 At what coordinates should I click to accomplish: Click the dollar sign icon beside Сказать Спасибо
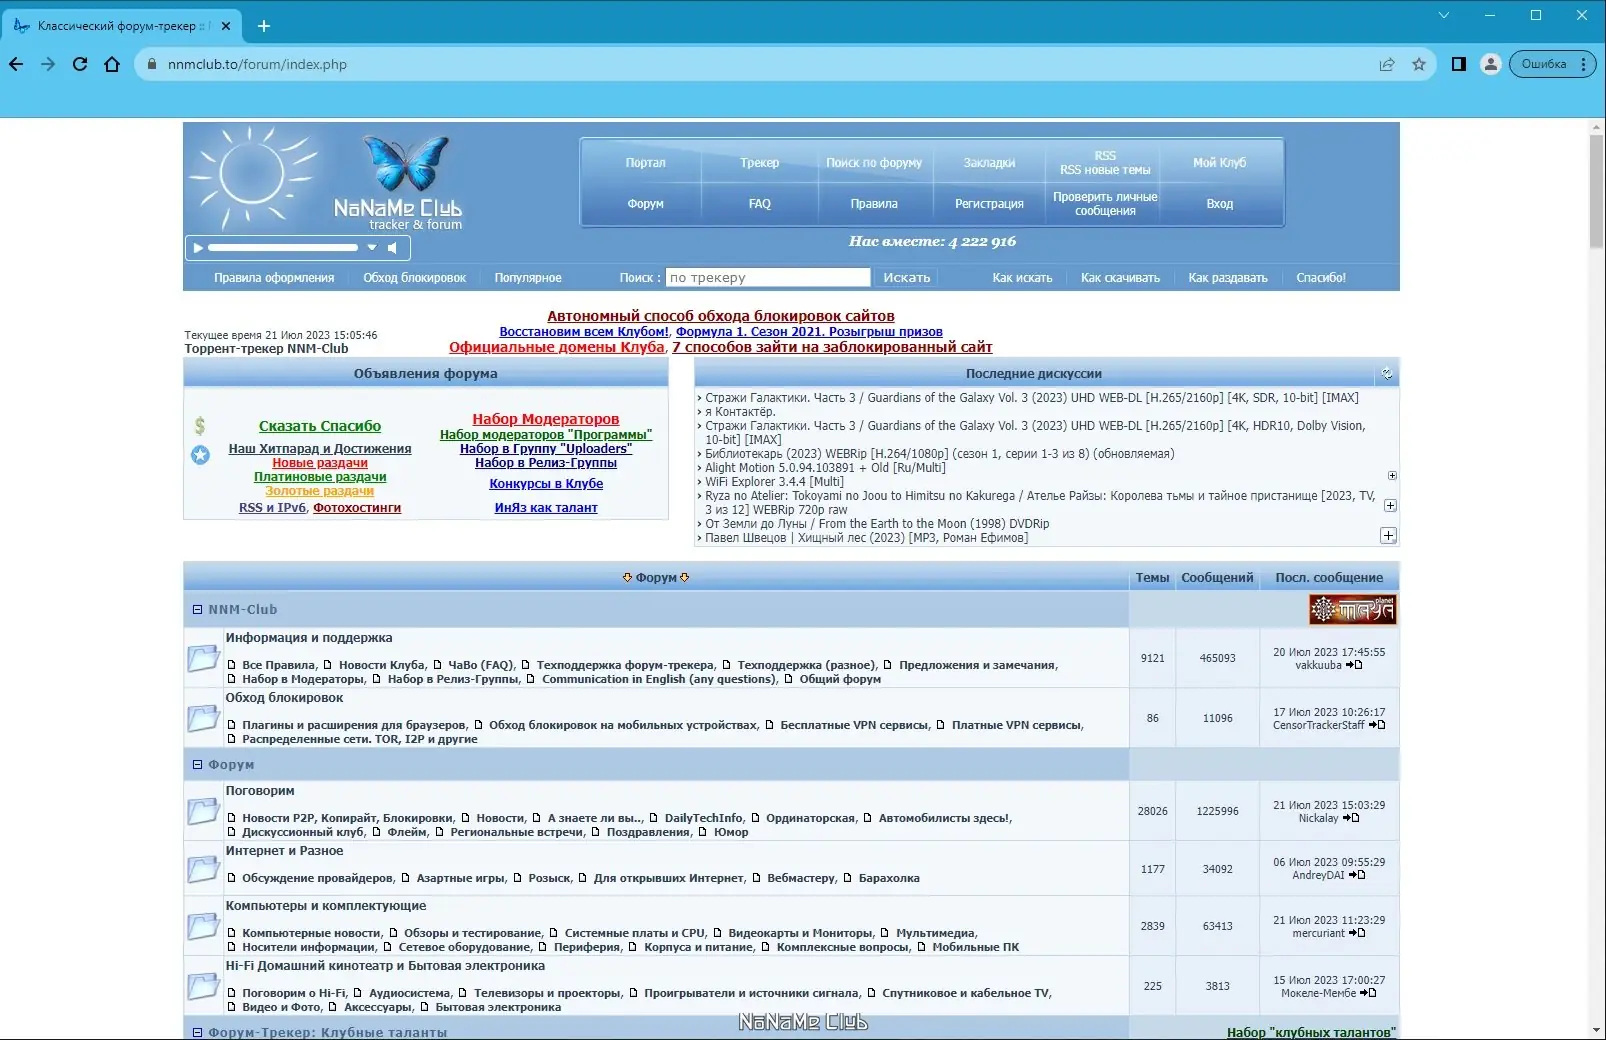[200, 426]
